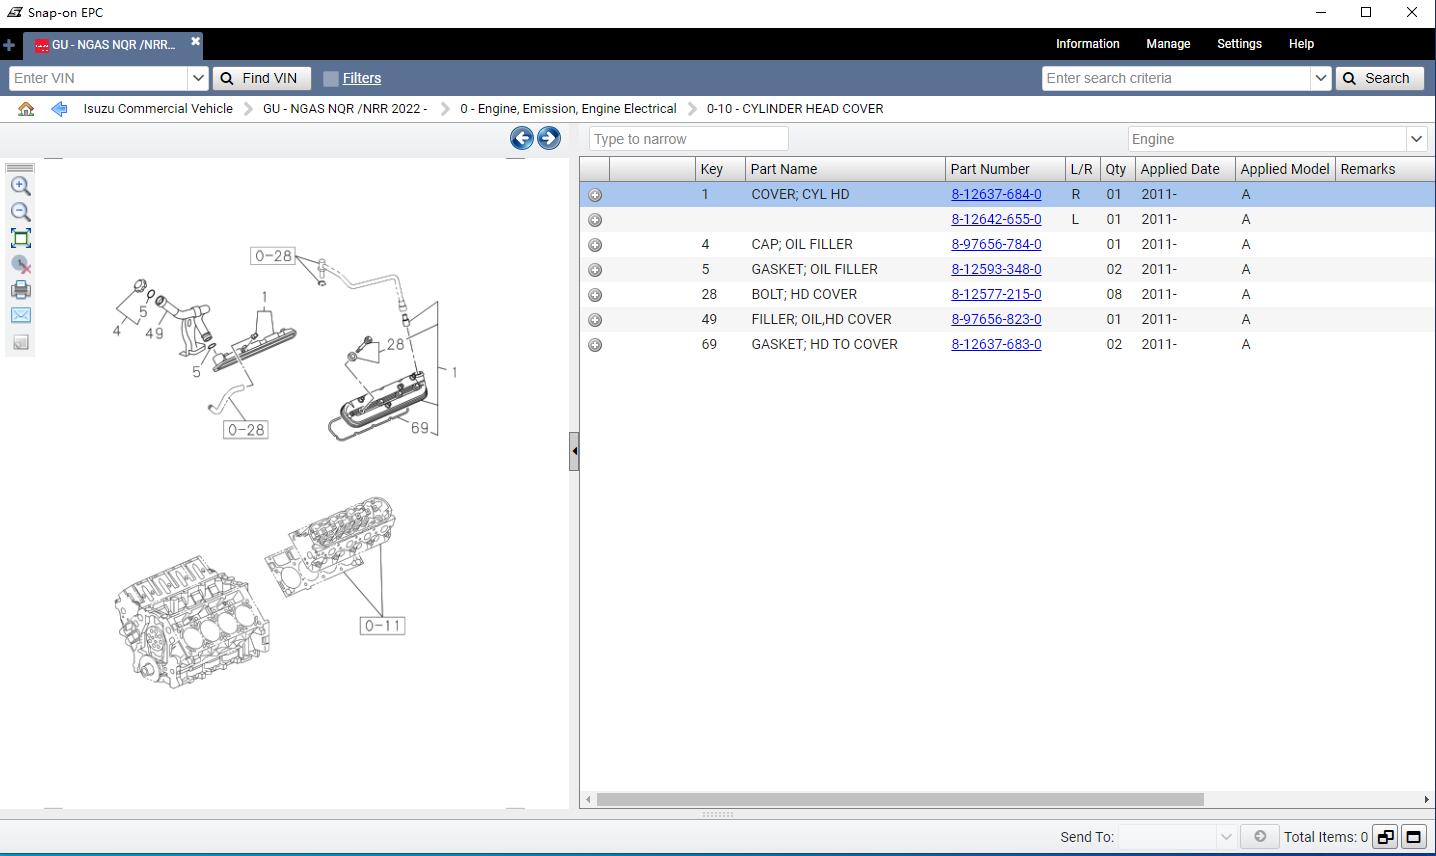
Task: Add FILLER; OIL,HD COVER plus icon
Action: click(x=595, y=320)
